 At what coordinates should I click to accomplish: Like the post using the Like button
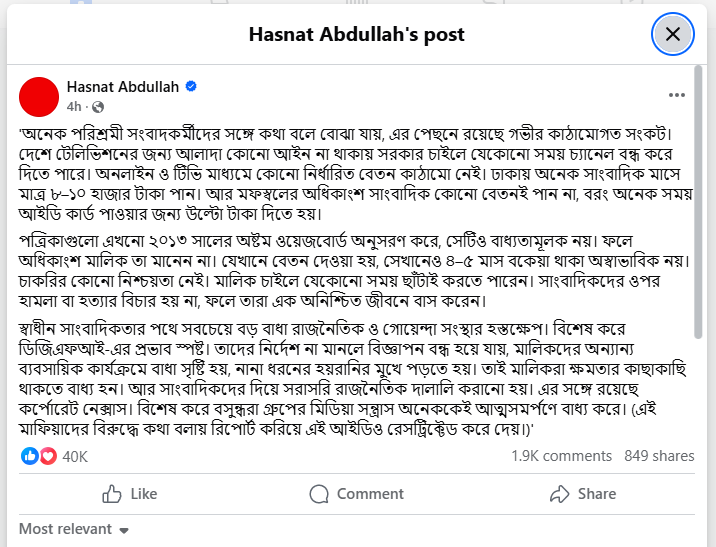click(x=130, y=494)
